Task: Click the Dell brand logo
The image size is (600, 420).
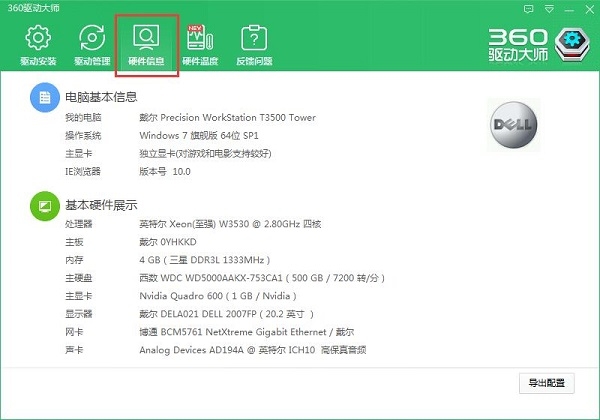Action: pos(514,125)
